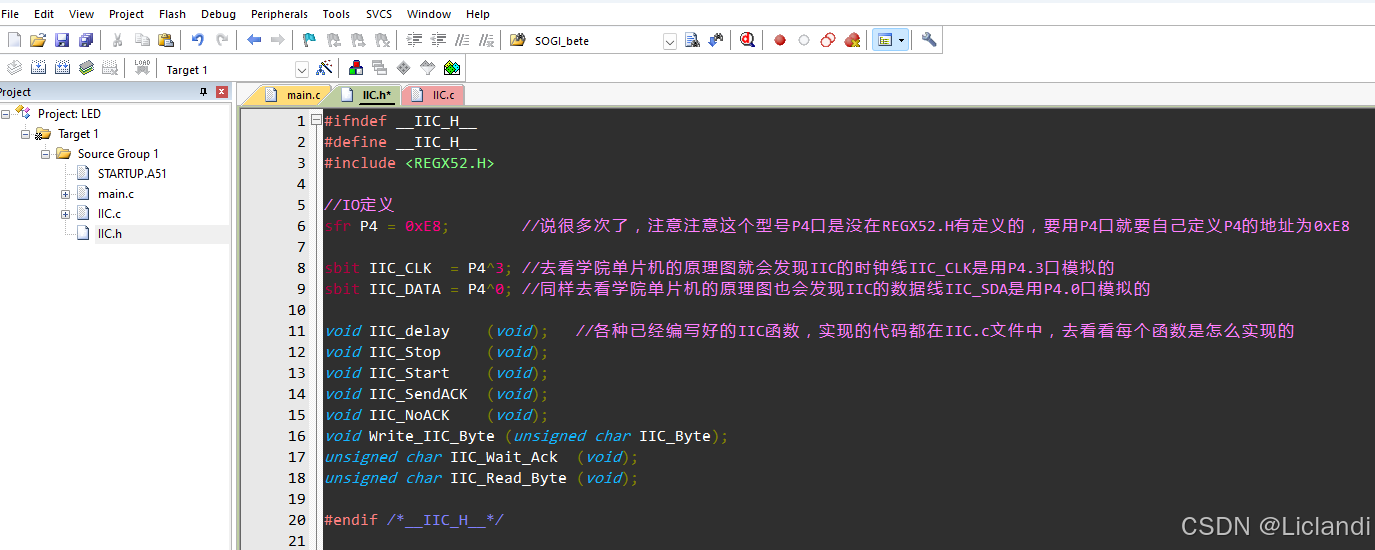Switch to the IIC.c editor tab

coord(433,95)
